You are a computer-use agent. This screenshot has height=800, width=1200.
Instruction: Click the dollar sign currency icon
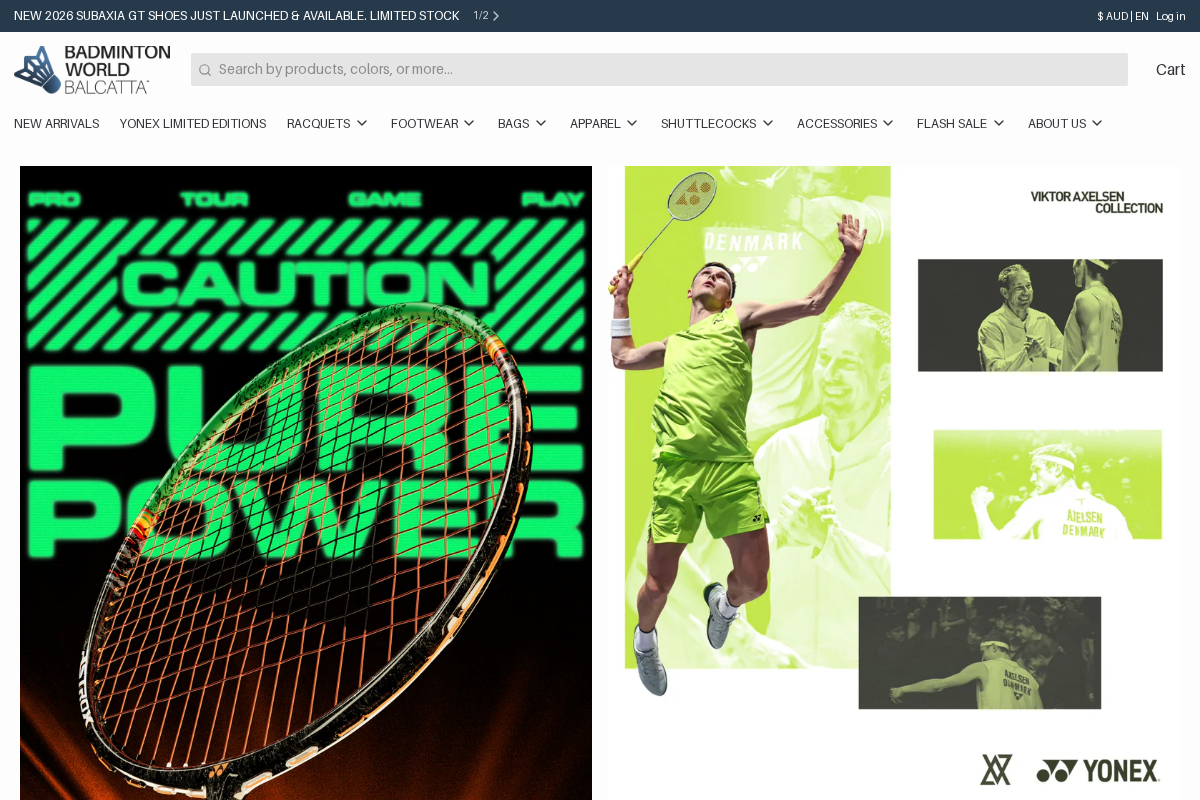tap(1099, 16)
